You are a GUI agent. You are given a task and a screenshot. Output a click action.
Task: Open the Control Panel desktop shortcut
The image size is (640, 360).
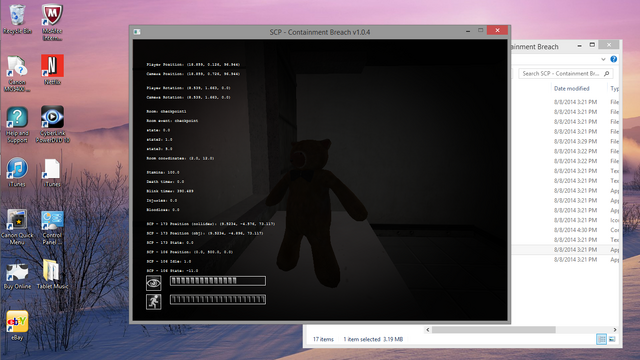pyautogui.click(x=52, y=227)
